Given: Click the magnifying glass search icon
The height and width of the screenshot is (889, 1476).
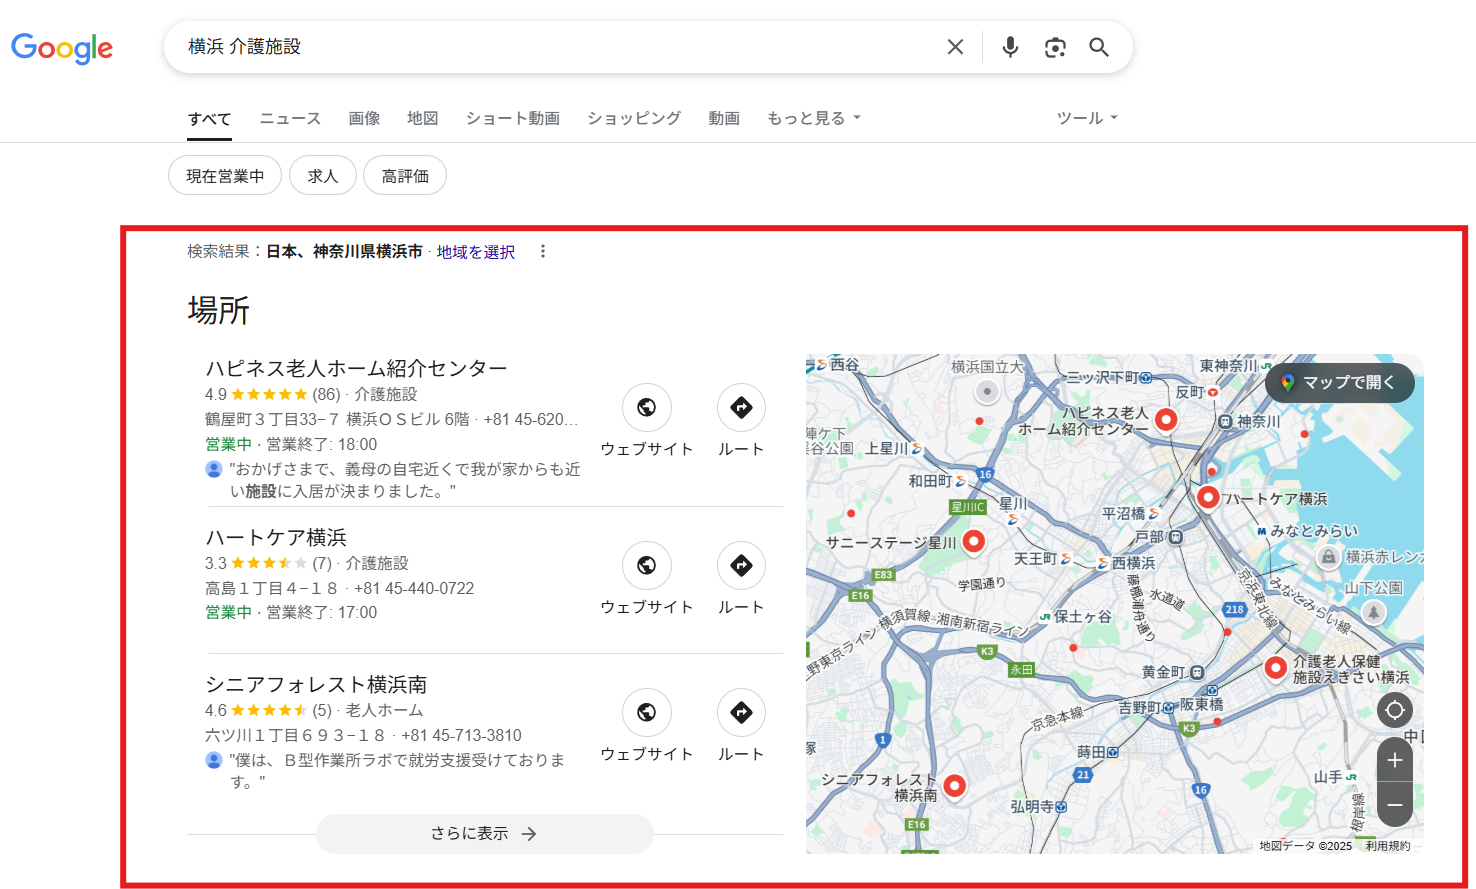Looking at the screenshot, I should click(1099, 46).
